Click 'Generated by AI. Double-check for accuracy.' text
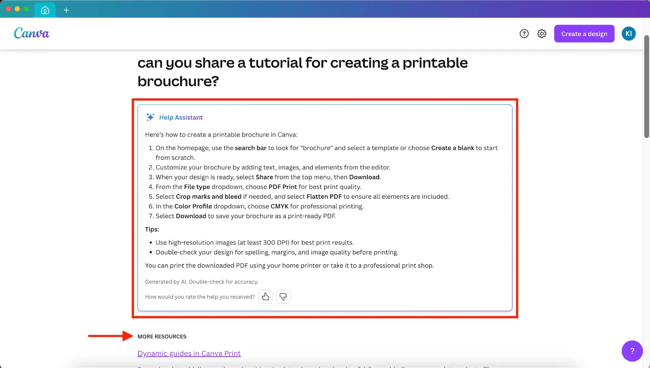This screenshot has height=368, width=650. (x=201, y=282)
